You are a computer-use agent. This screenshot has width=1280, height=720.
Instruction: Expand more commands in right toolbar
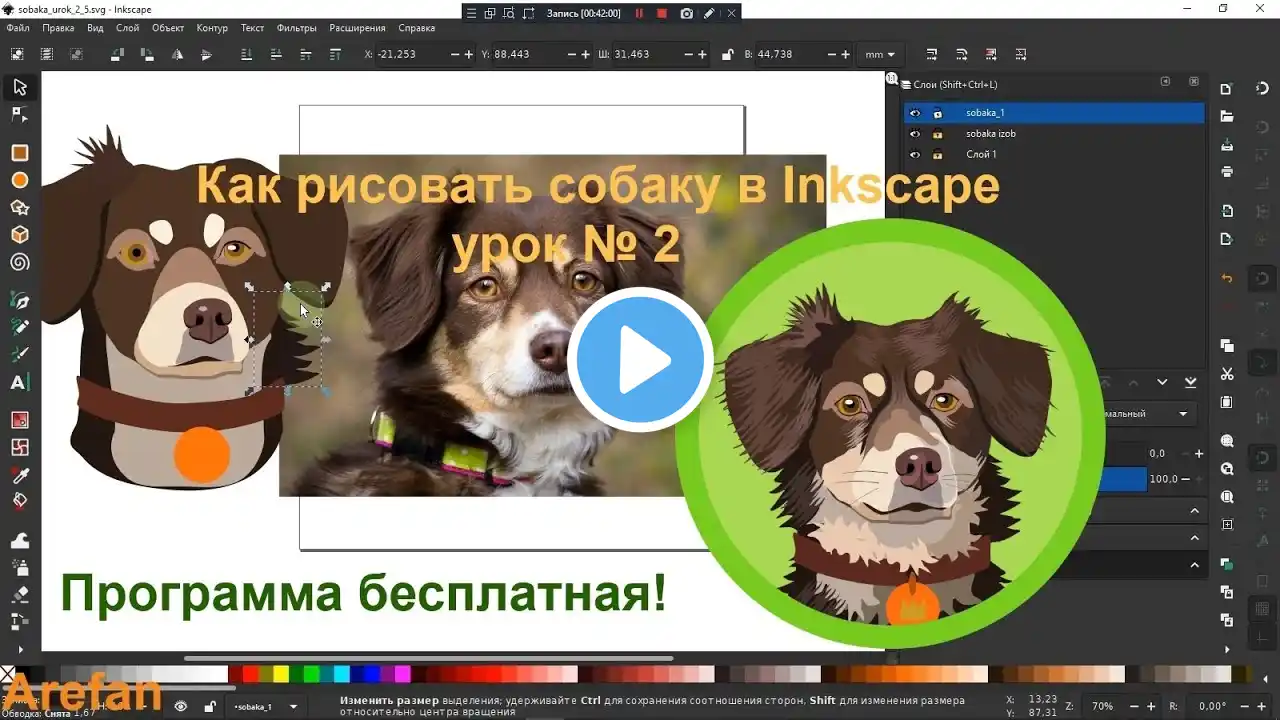coord(1227,649)
